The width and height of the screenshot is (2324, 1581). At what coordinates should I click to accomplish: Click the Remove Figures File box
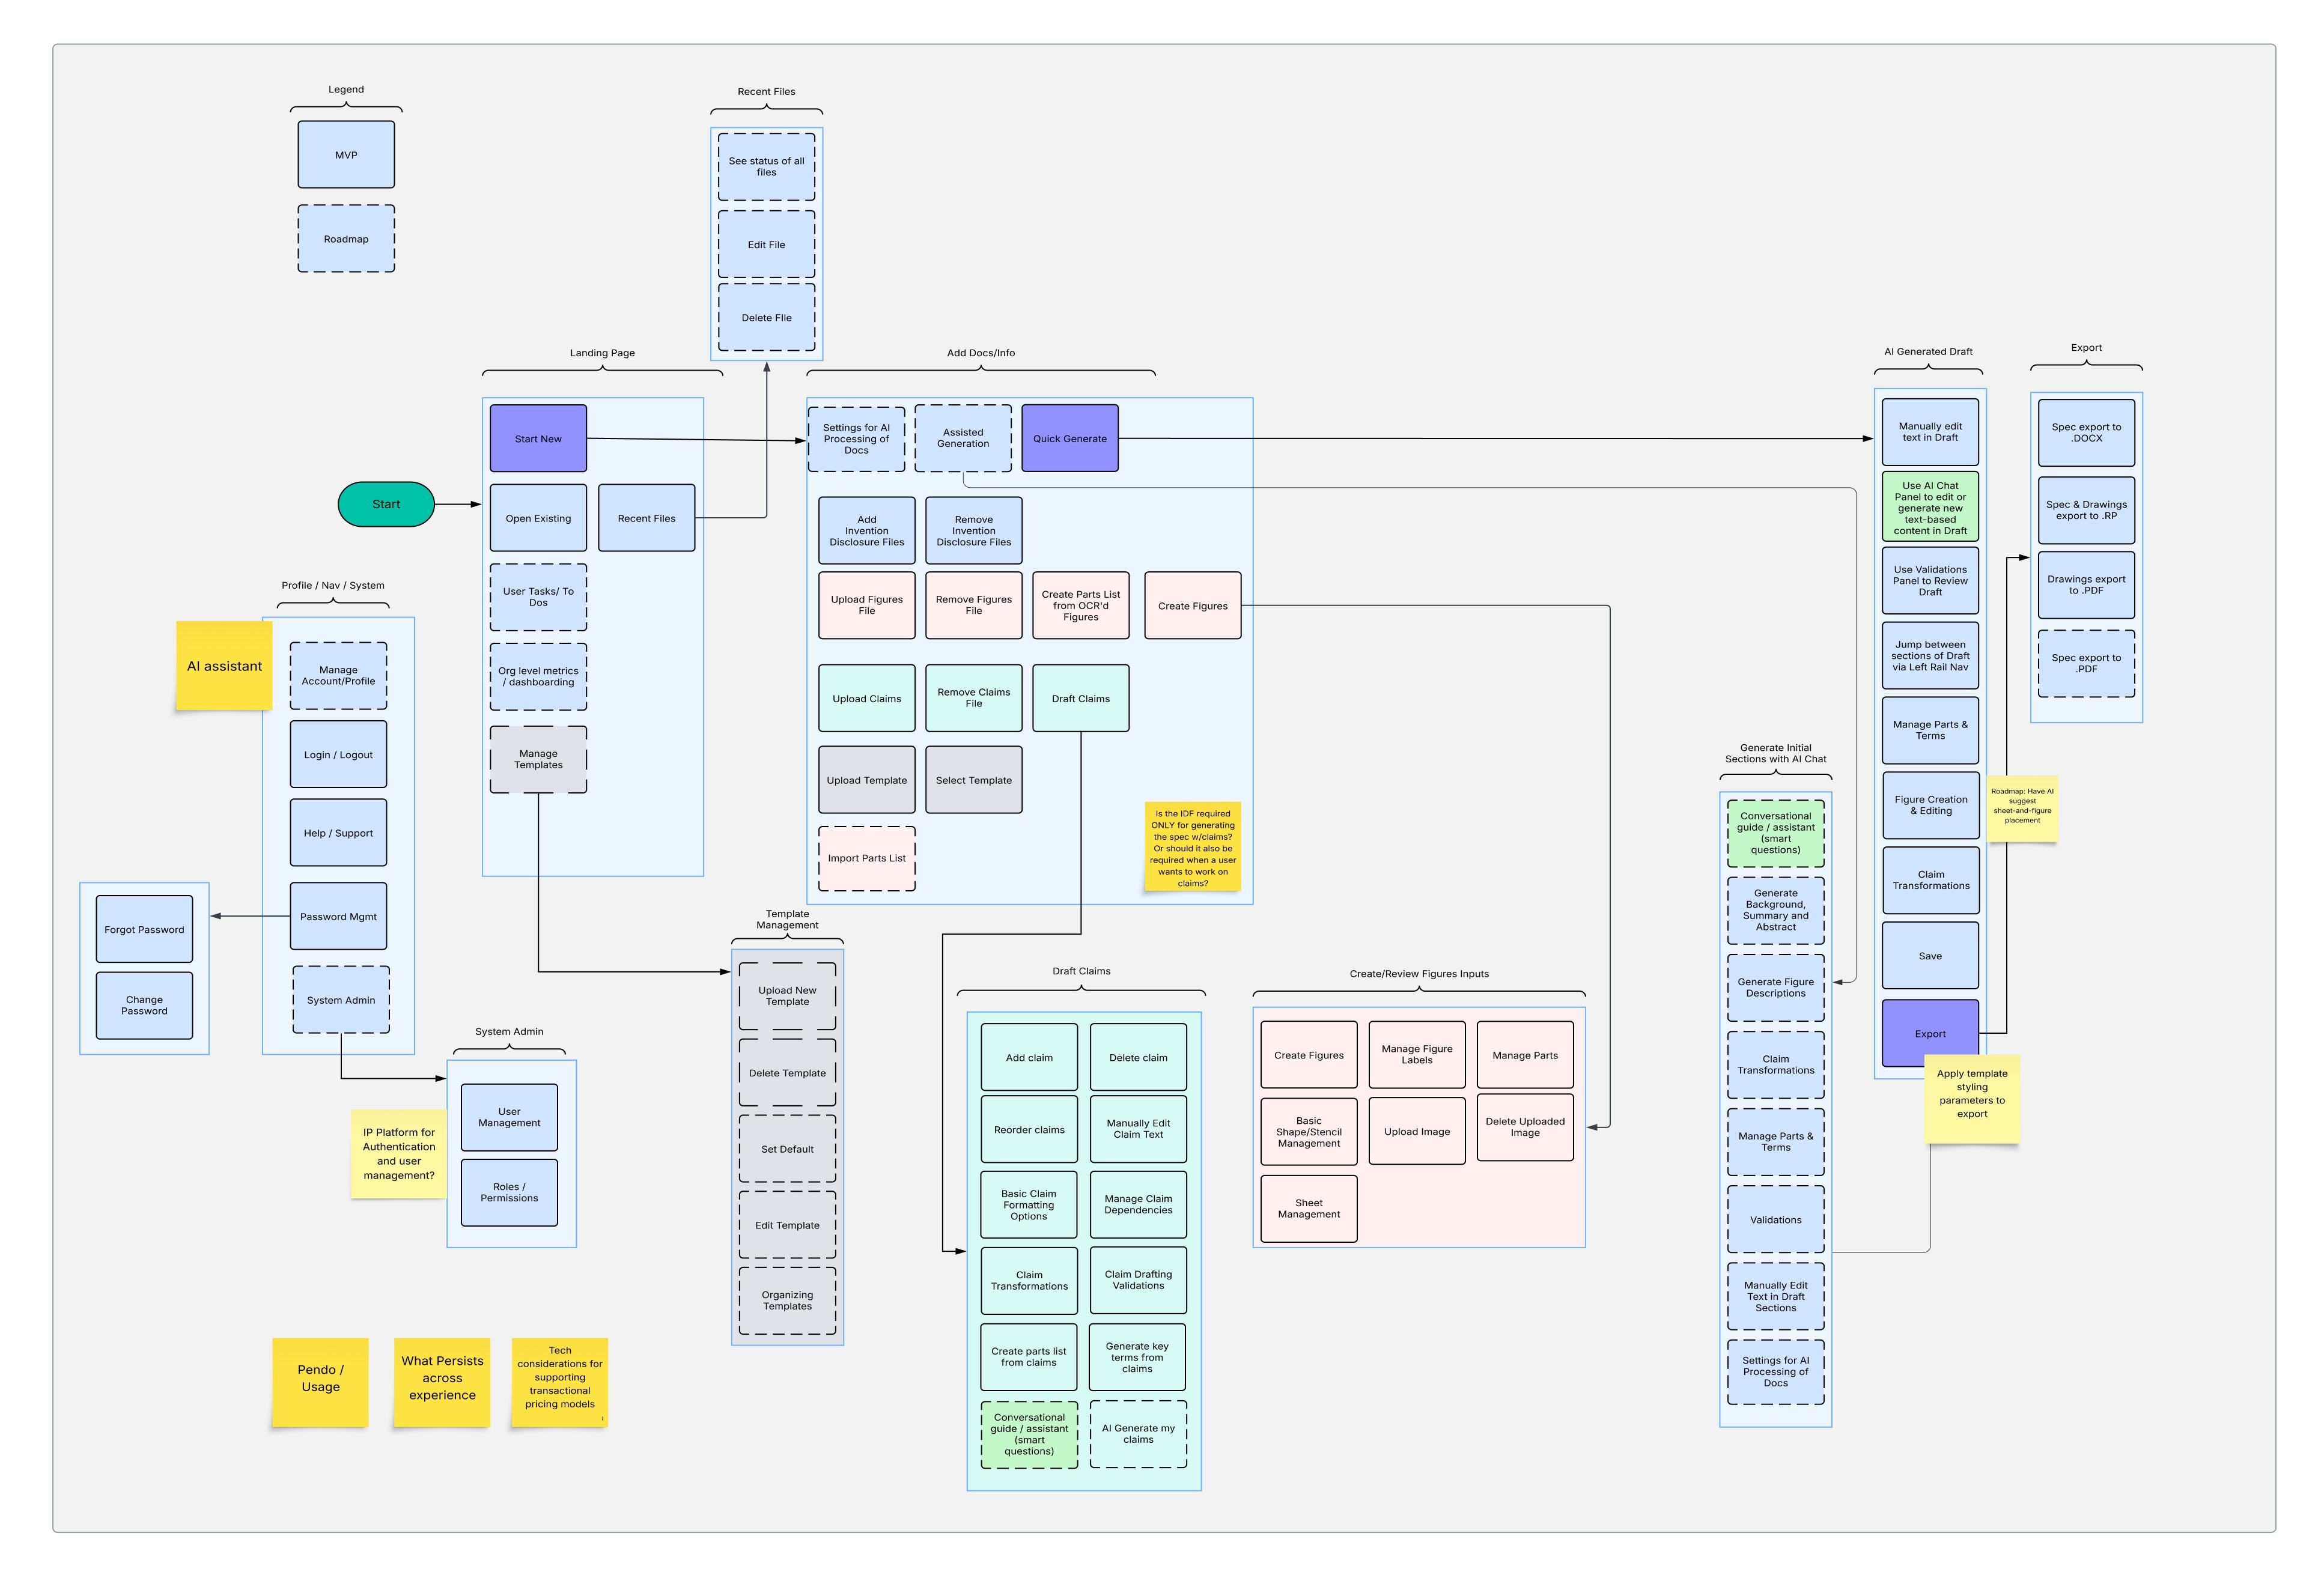[974, 605]
